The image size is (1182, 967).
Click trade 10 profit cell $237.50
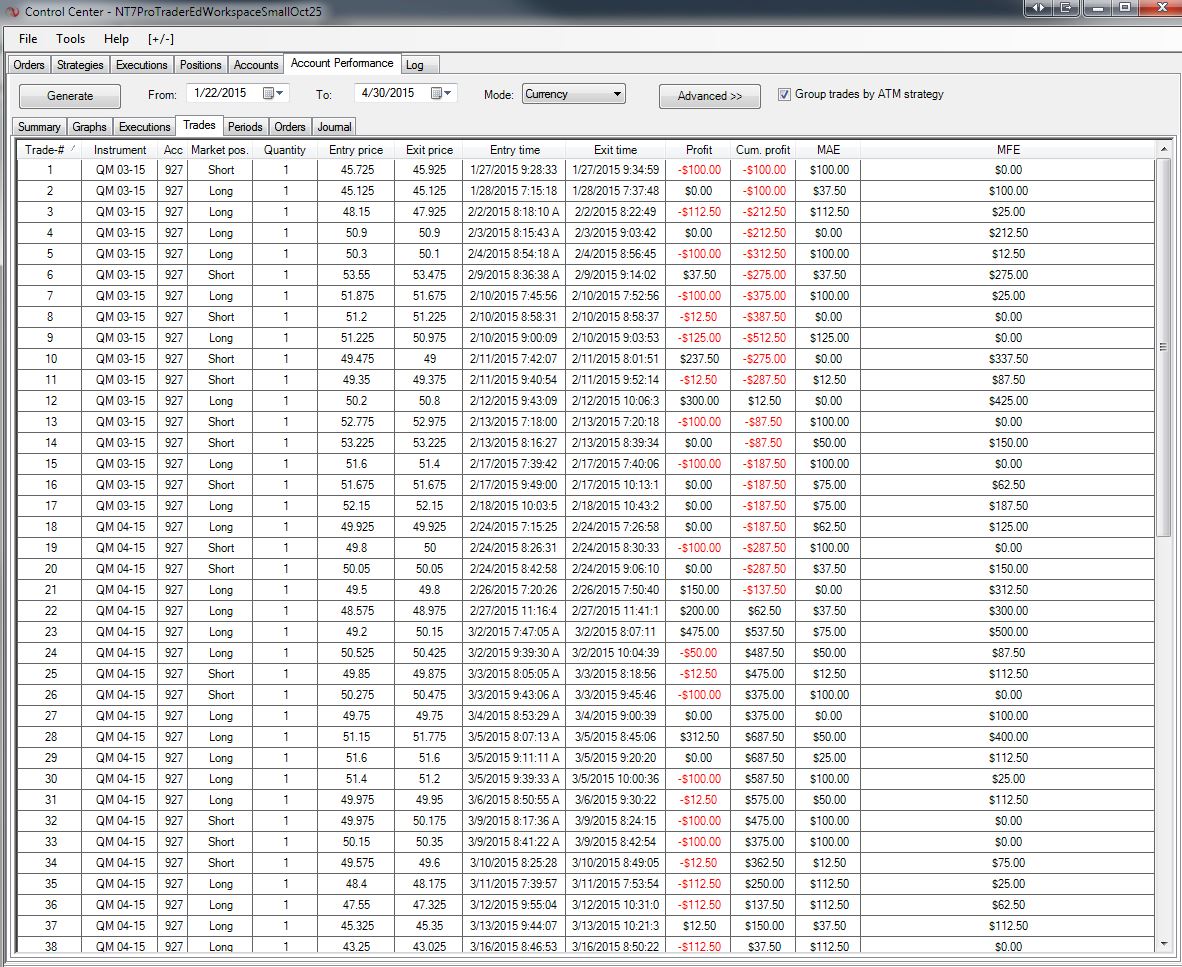pyautogui.click(x=699, y=359)
